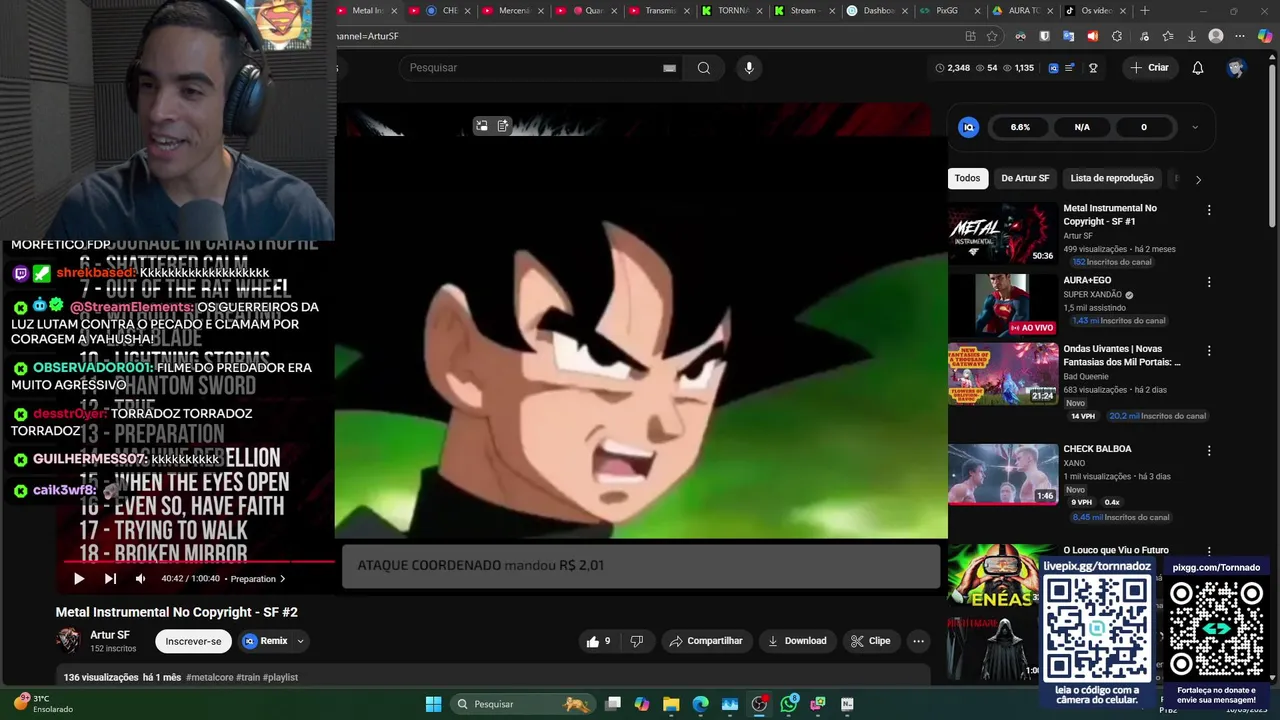Open browser downloads arrow icon
The height and width of the screenshot is (720, 1280).
pos(1192,36)
